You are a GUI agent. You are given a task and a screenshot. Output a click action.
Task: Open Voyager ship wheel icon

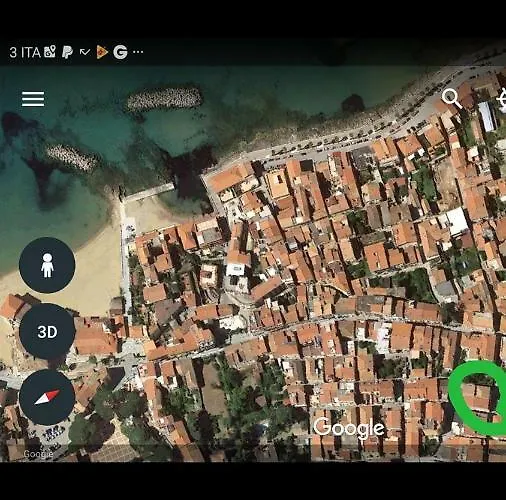coord(502,99)
